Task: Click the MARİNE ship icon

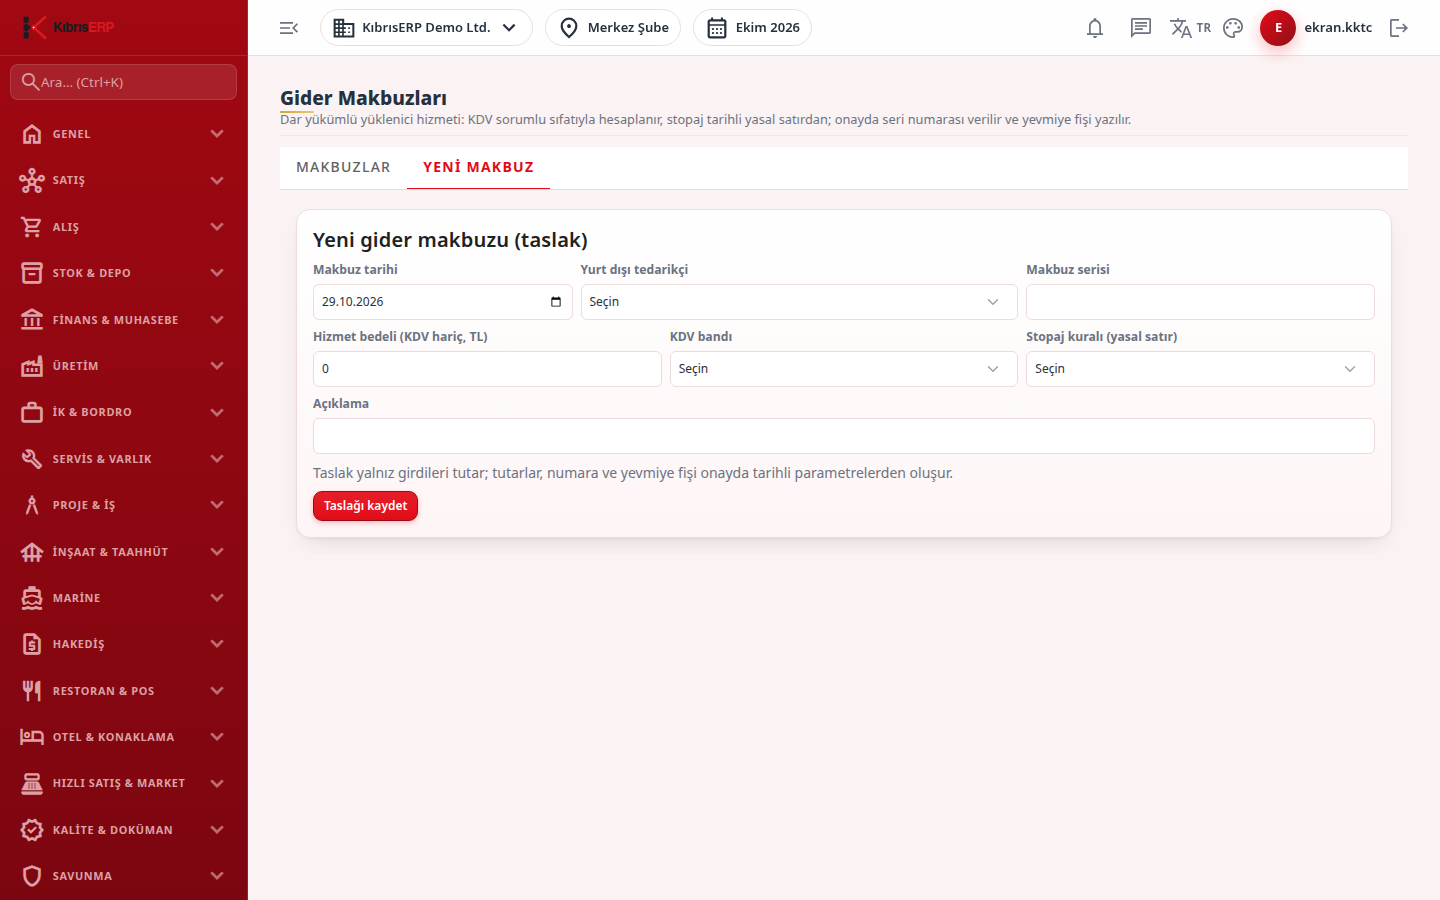Action: 32,598
